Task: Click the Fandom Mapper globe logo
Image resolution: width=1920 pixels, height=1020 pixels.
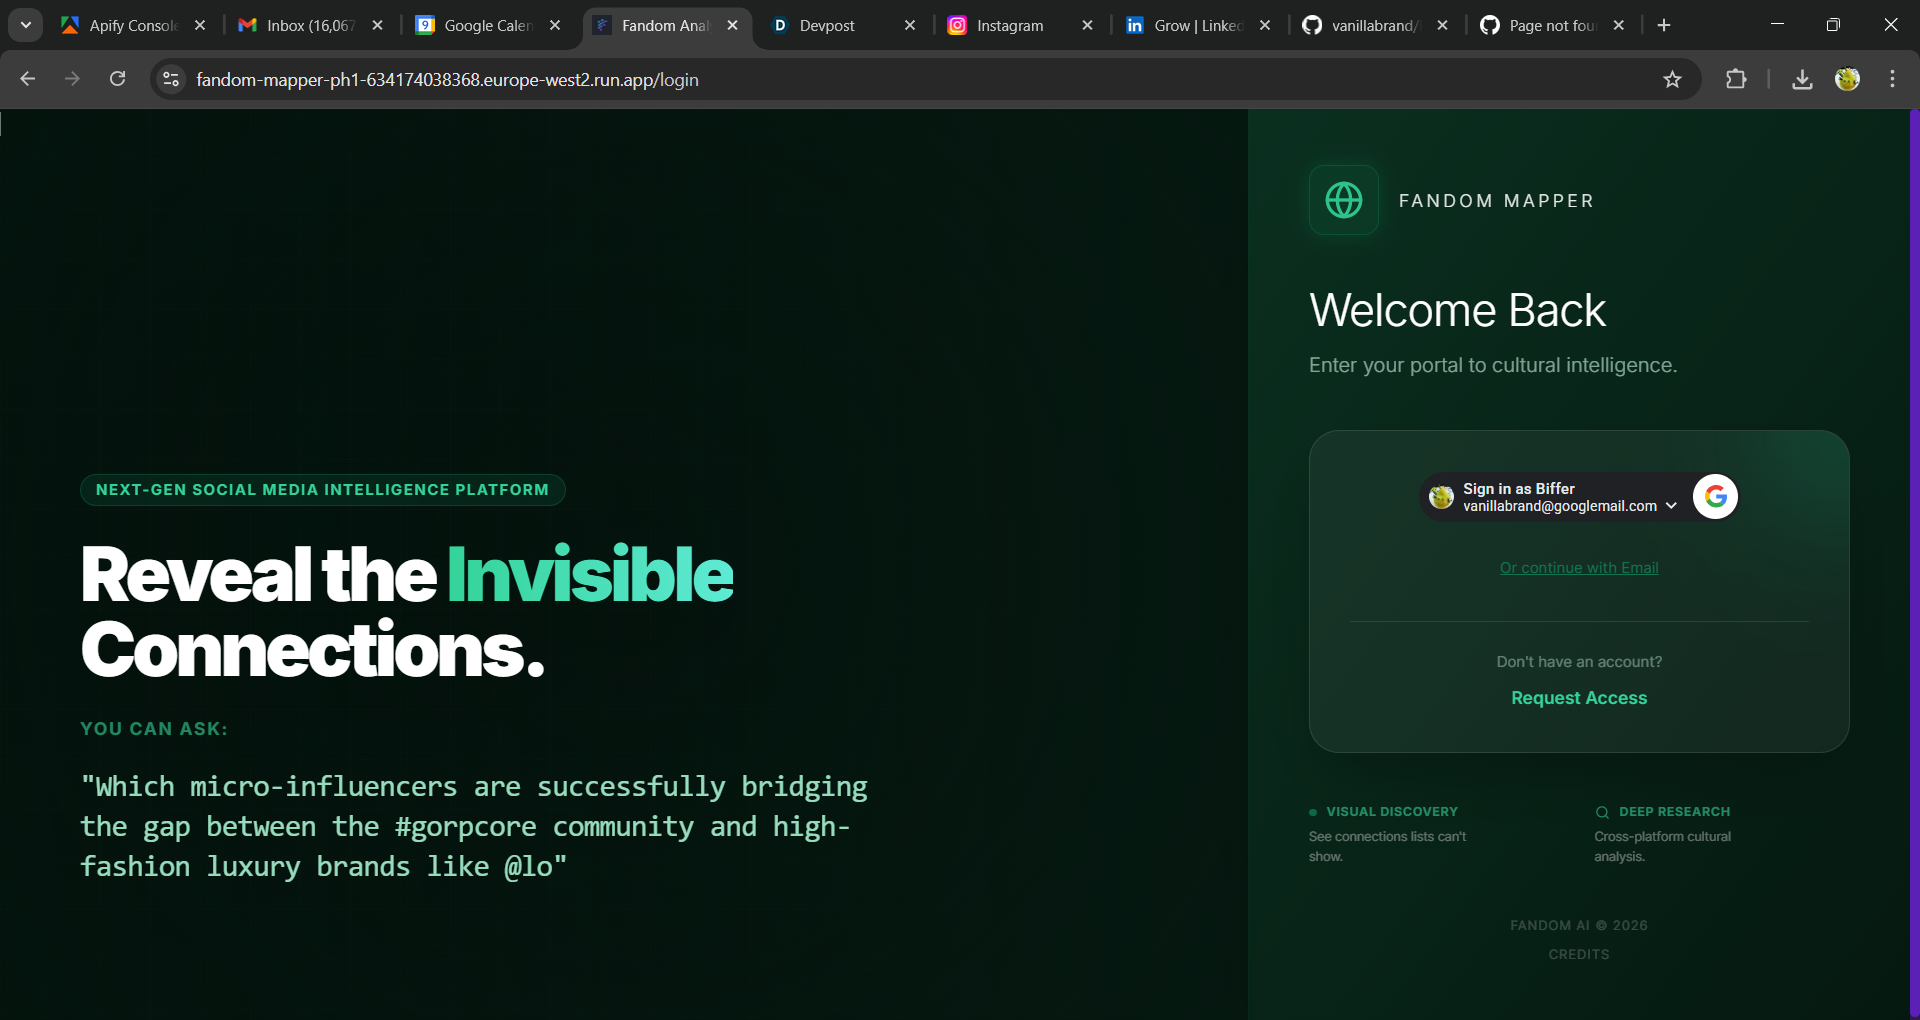Action: [1343, 200]
